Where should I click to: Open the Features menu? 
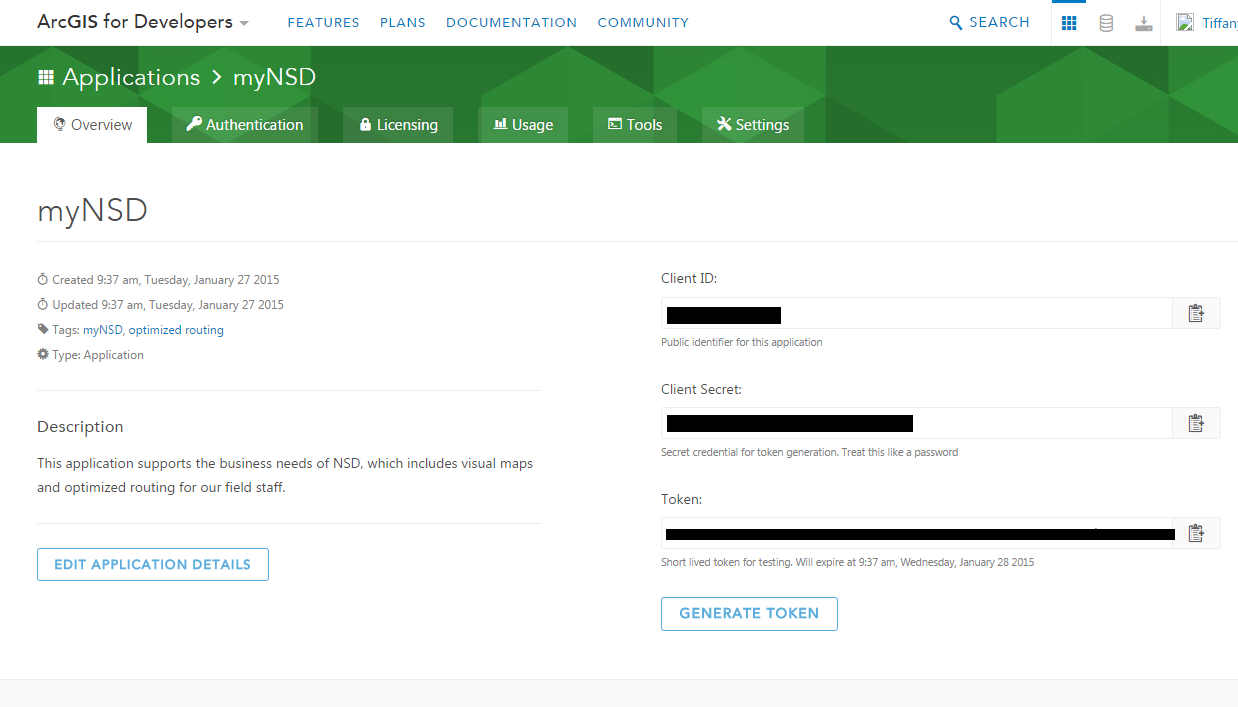pyautogui.click(x=323, y=23)
